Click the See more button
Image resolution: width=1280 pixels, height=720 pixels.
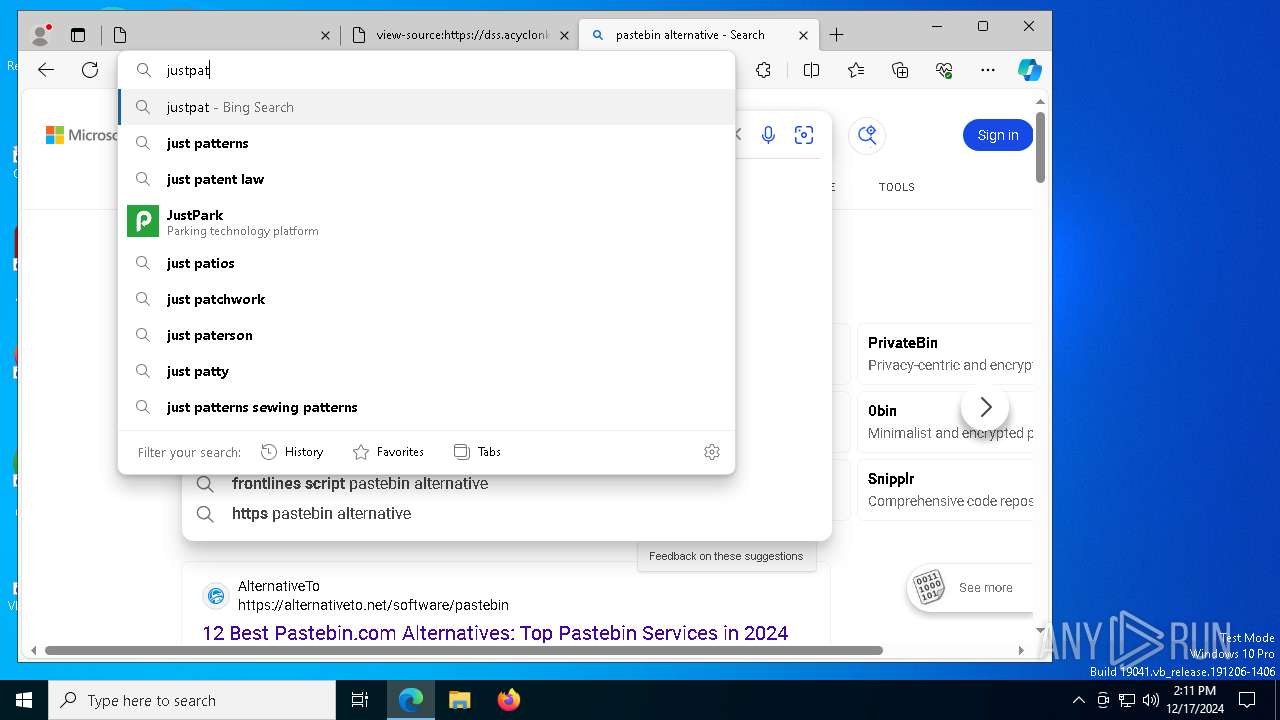(970, 588)
